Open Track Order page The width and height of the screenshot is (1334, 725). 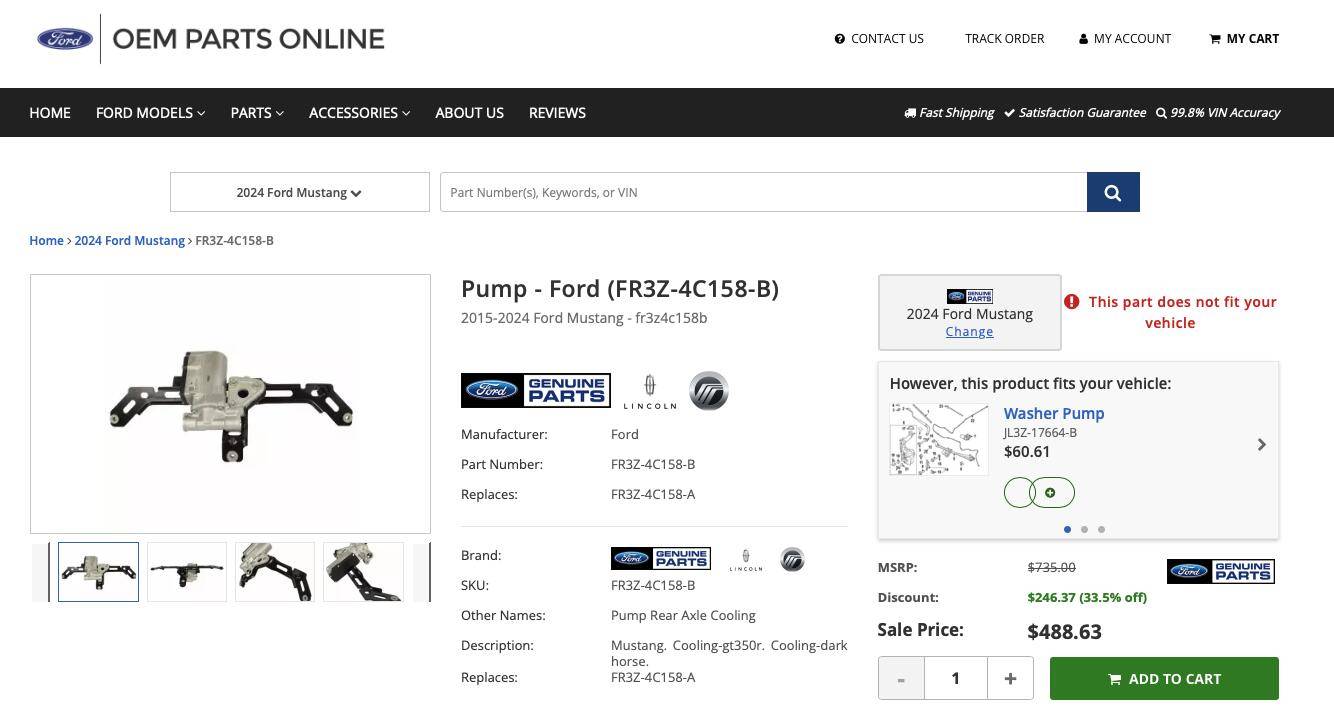[1004, 39]
